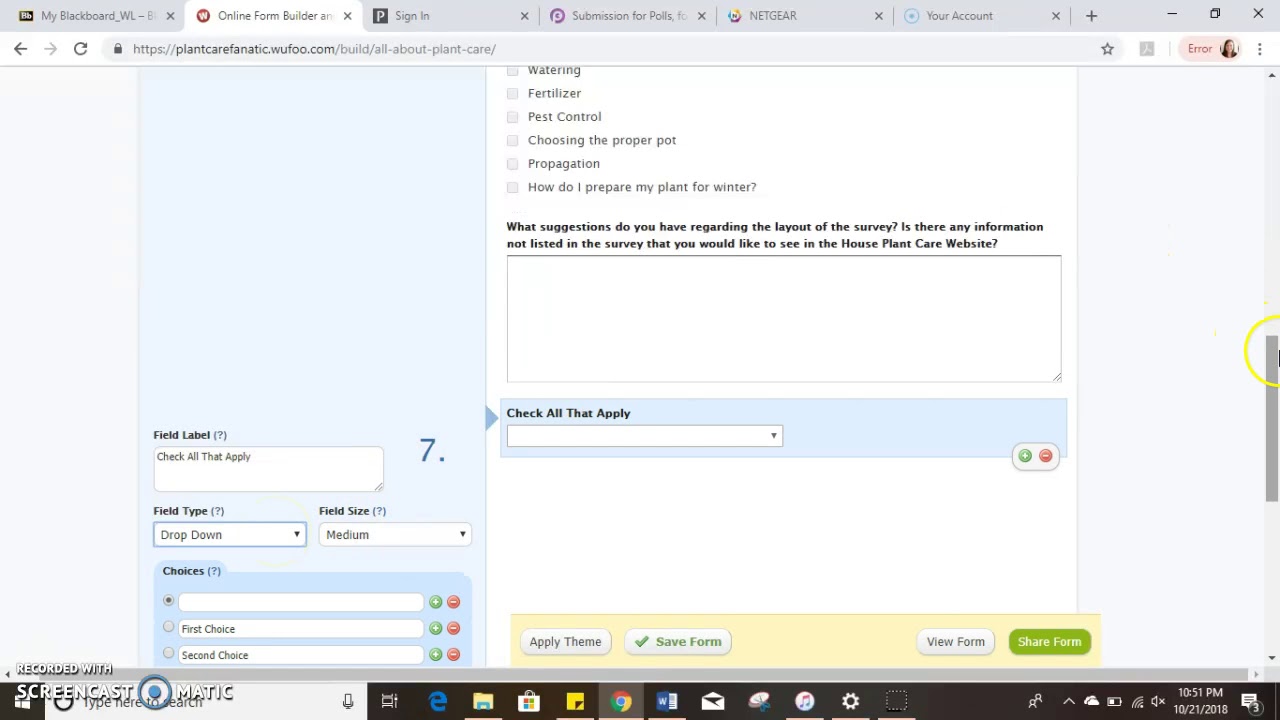Open Choices help question mark
The height and width of the screenshot is (720, 1280).
tap(214, 571)
